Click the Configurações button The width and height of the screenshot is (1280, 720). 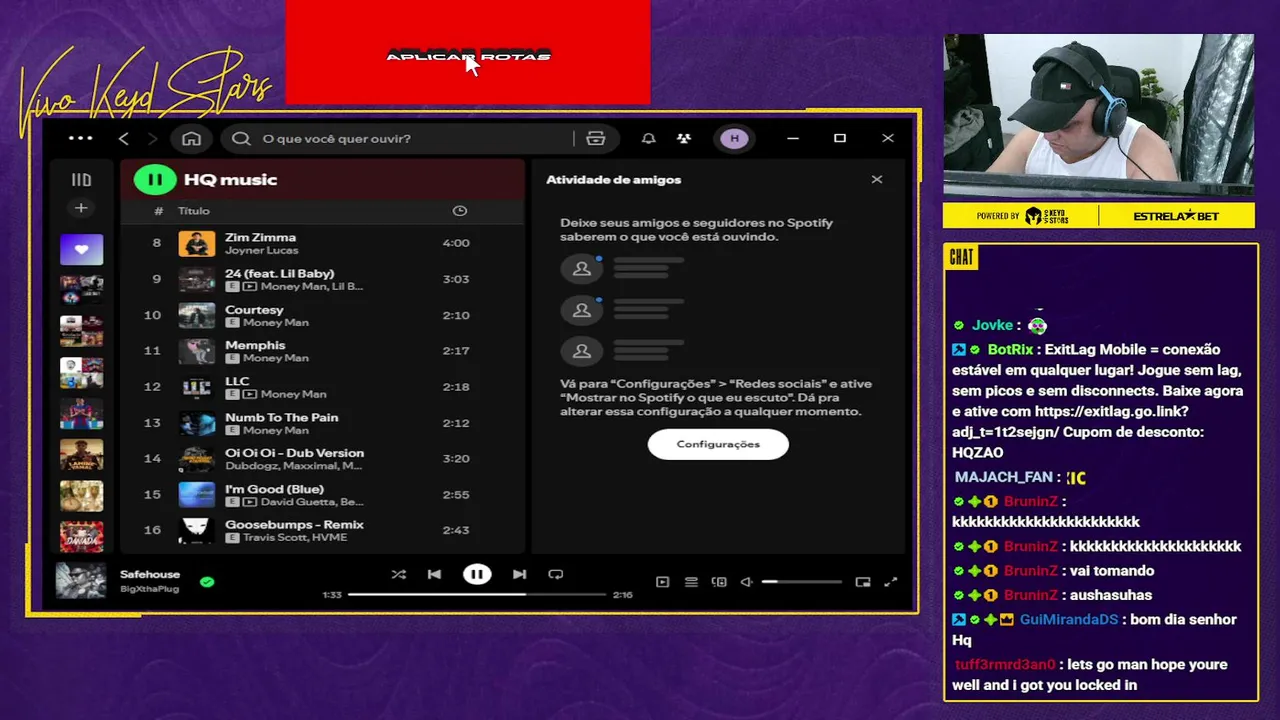(718, 444)
